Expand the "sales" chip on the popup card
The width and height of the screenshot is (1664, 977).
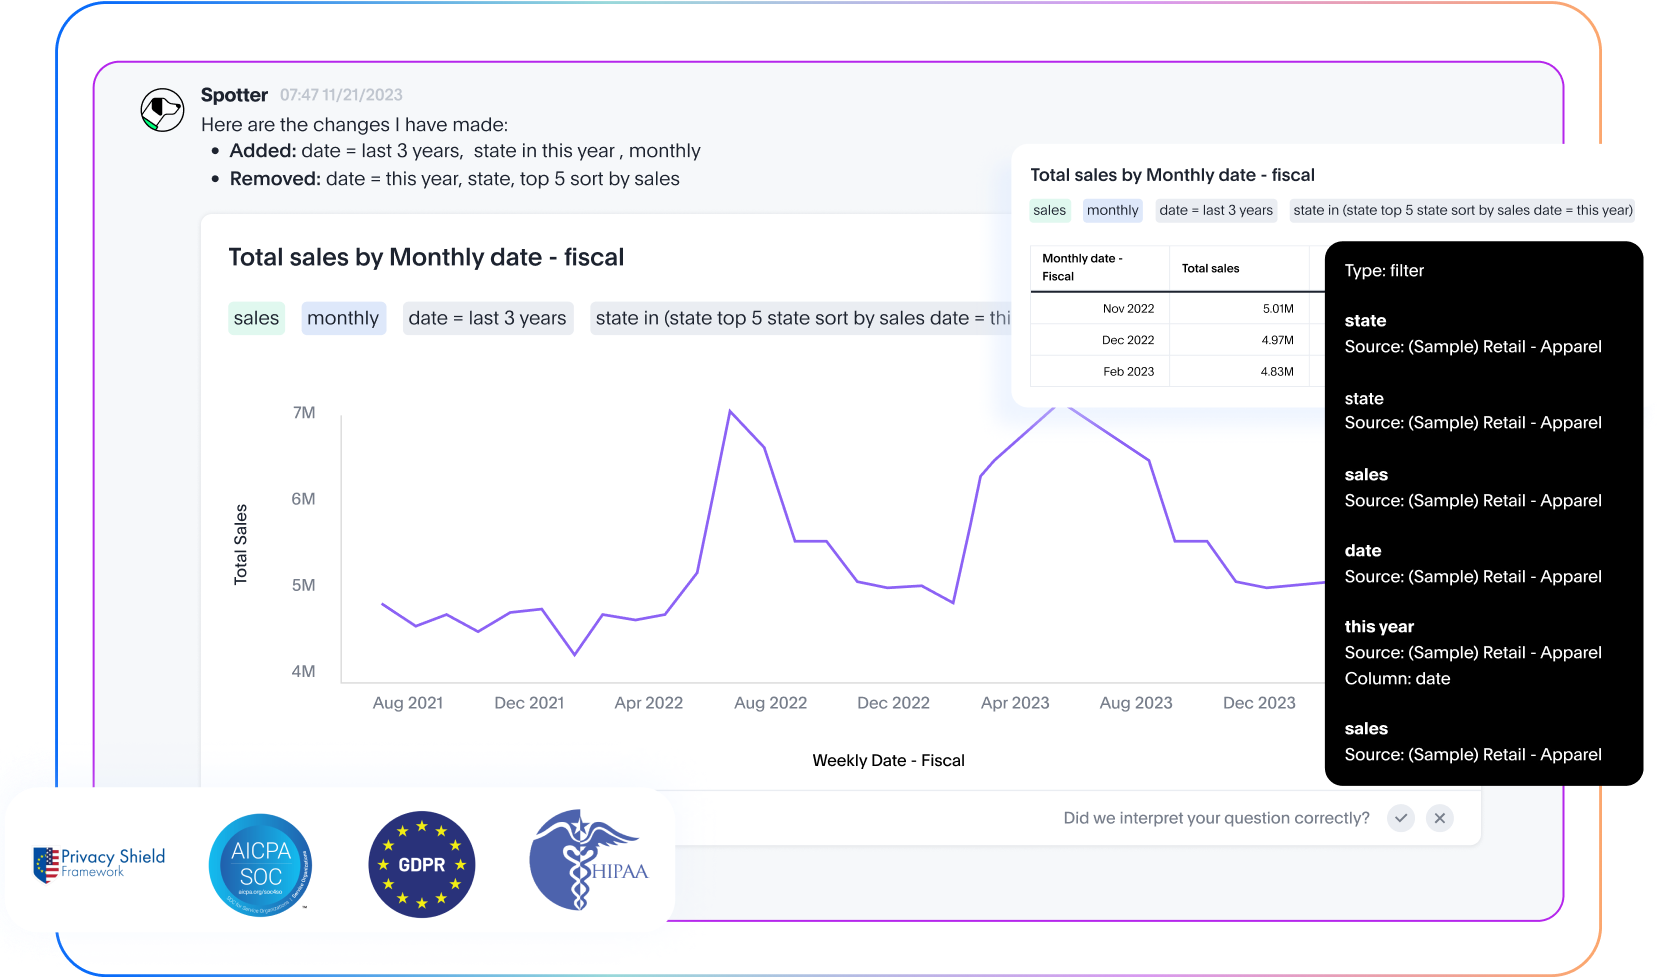click(x=1049, y=210)
